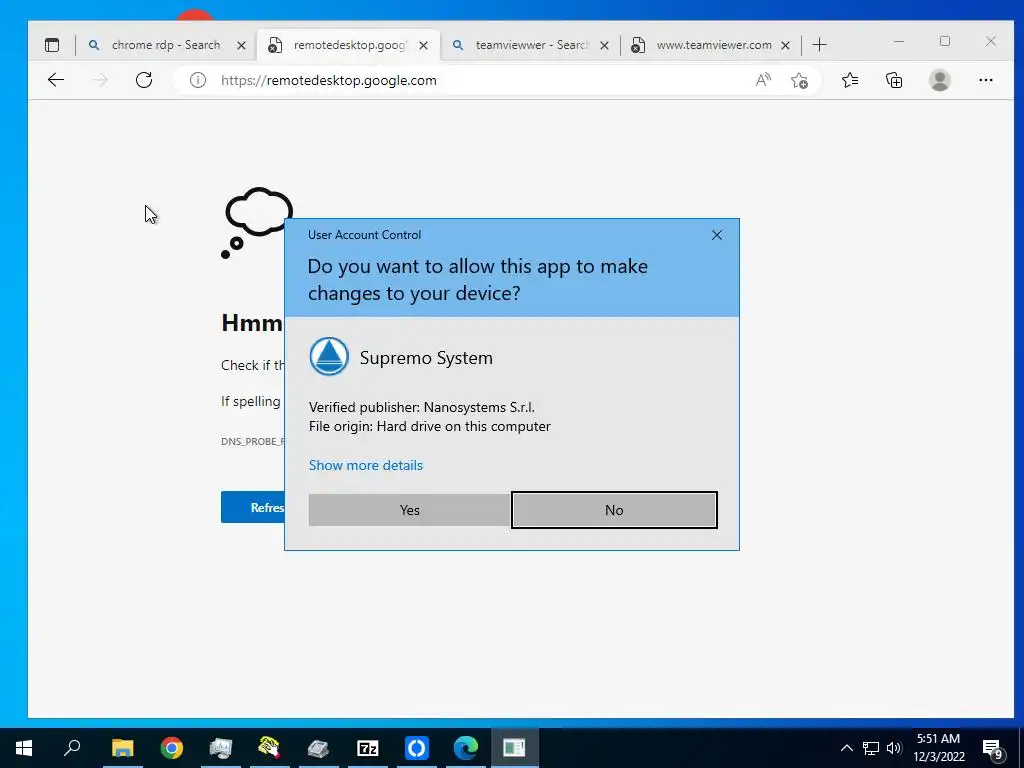Screen dimensions: 1024x768
Task: Switch to the chrome rdp - Search tab
Action: click(166, 45)
